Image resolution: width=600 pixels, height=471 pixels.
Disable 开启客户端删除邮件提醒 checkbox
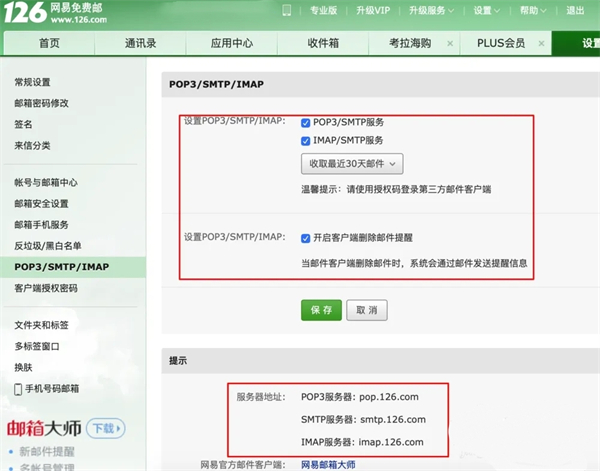(306, 238)
